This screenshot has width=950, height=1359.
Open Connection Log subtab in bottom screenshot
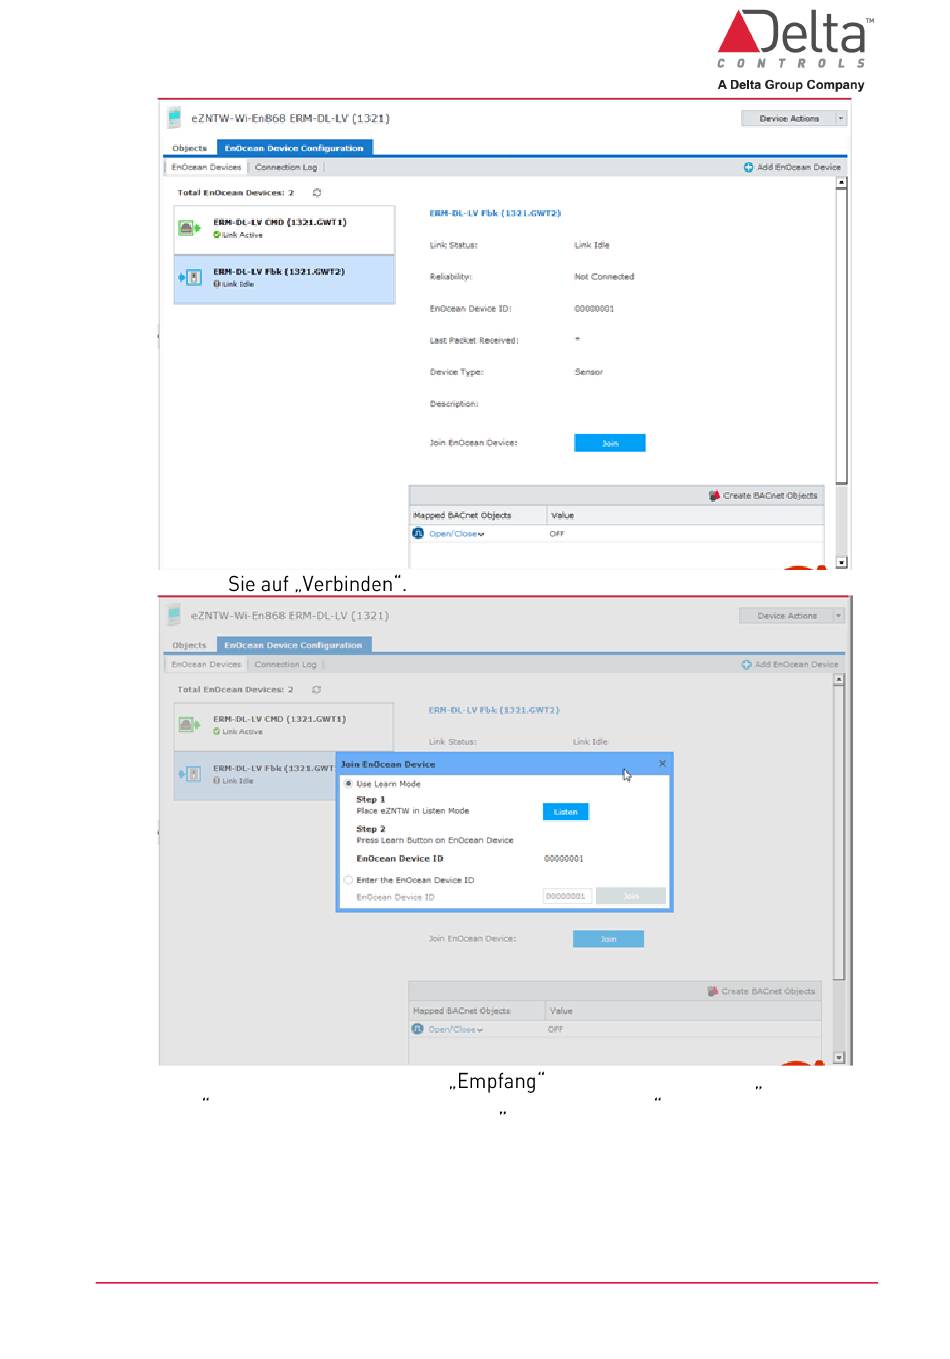(x=285, y=664)
